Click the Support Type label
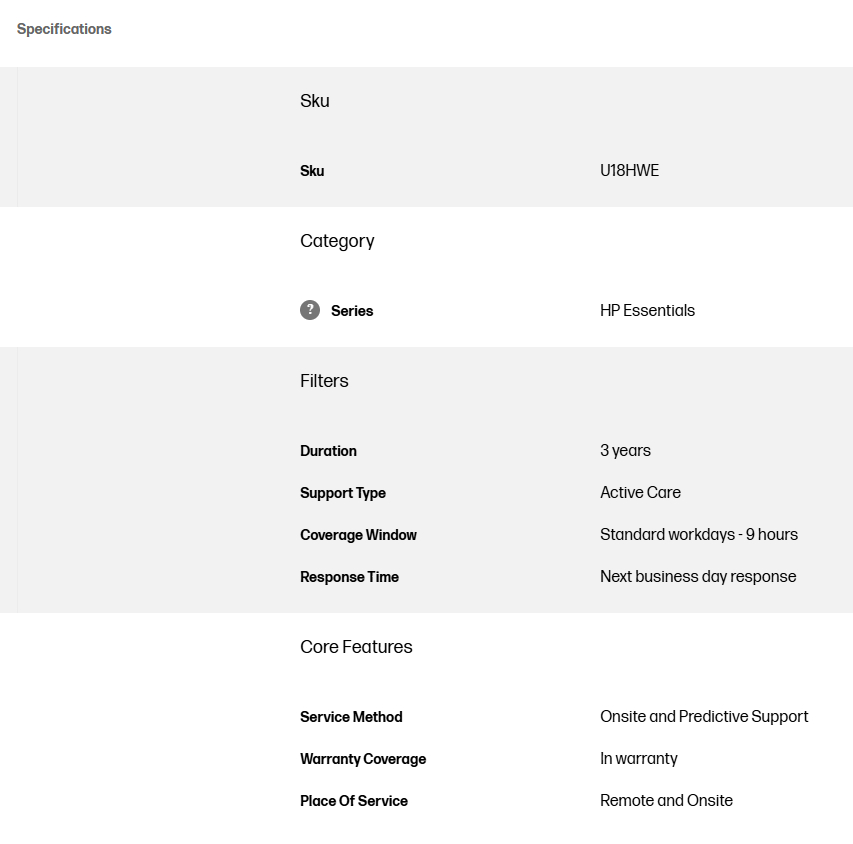 343,493
